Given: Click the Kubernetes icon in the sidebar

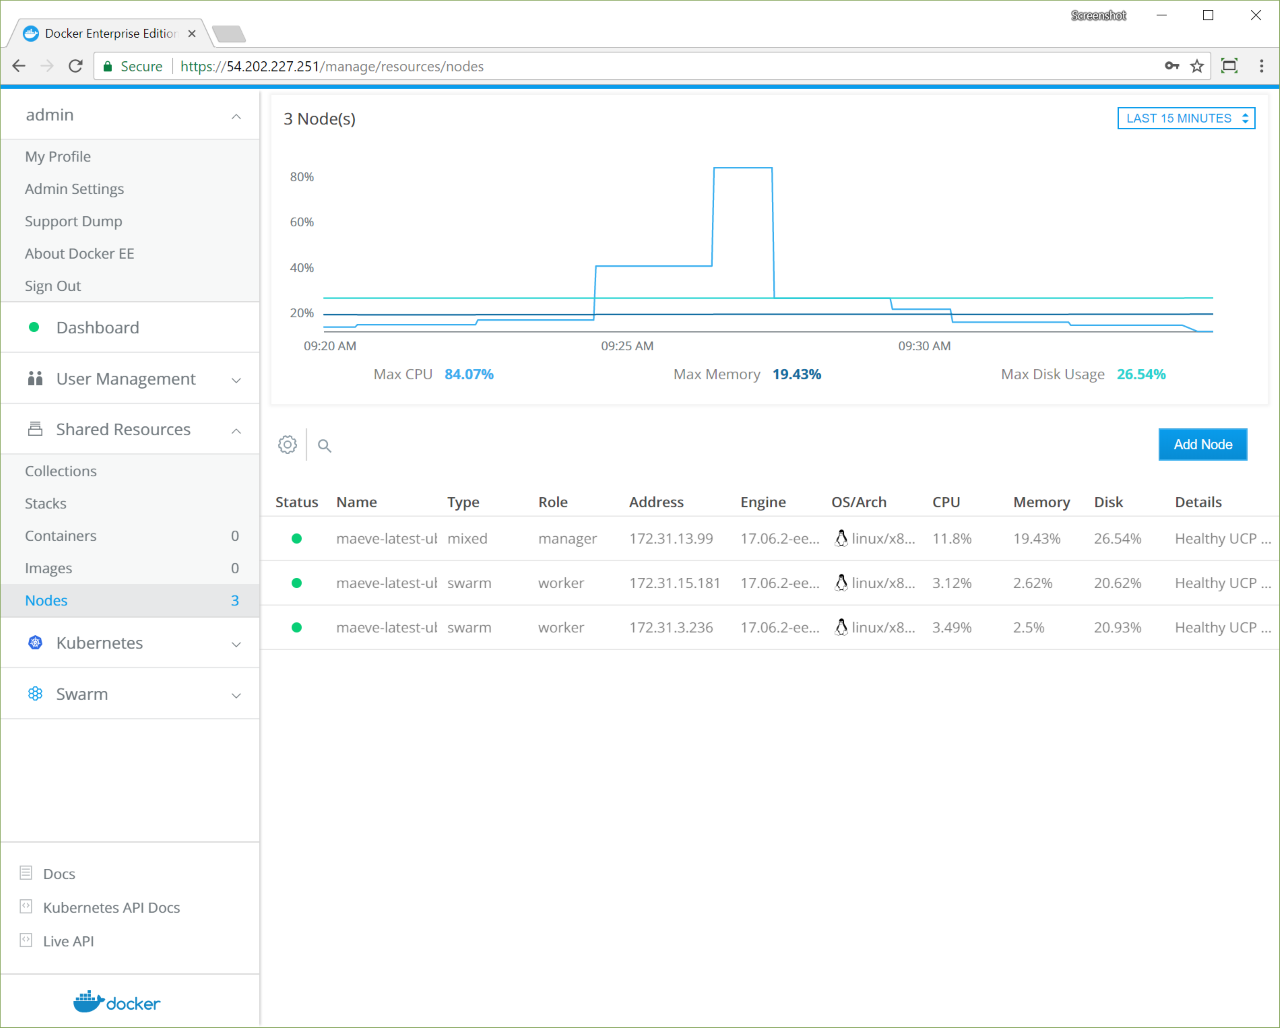Looking at the screenshot, I should click(x=33, y=643).
